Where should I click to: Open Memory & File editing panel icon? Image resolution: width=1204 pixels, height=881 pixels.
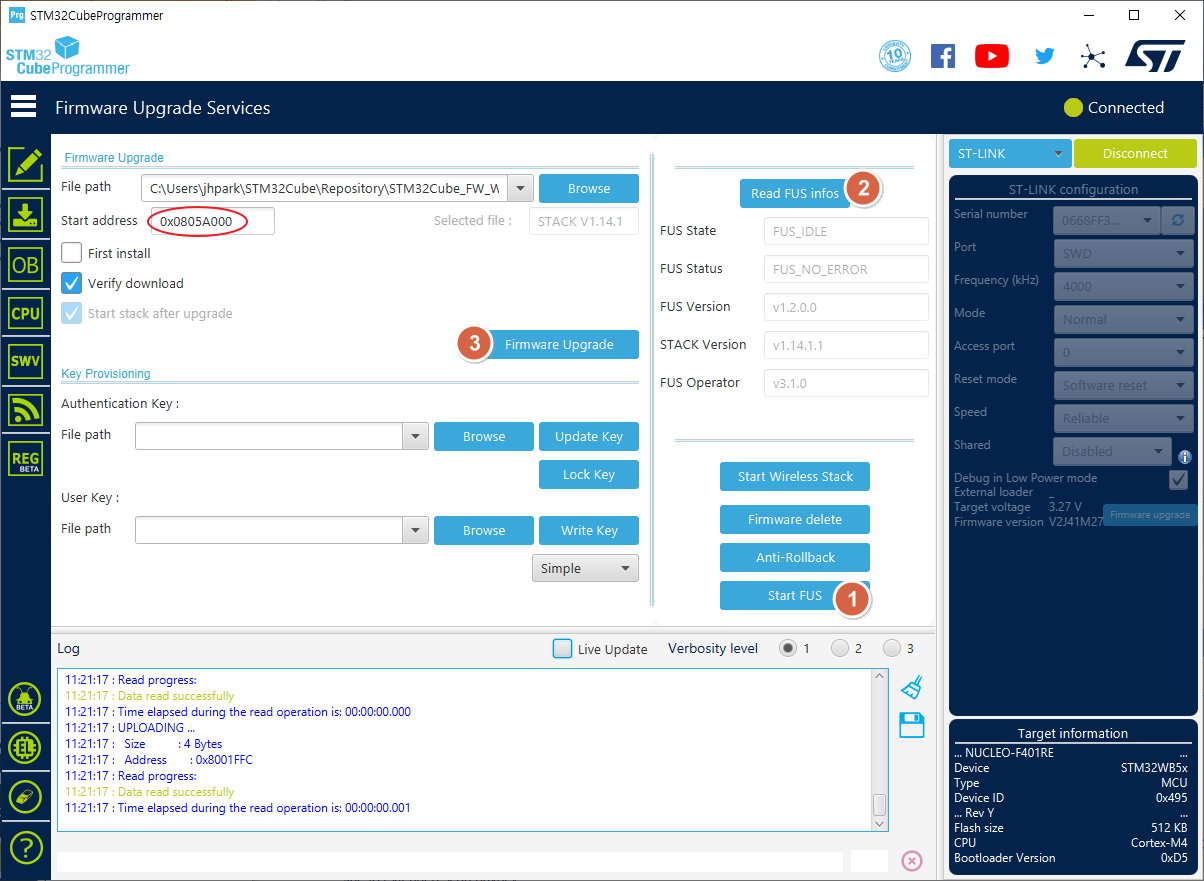tap(25, 164)
